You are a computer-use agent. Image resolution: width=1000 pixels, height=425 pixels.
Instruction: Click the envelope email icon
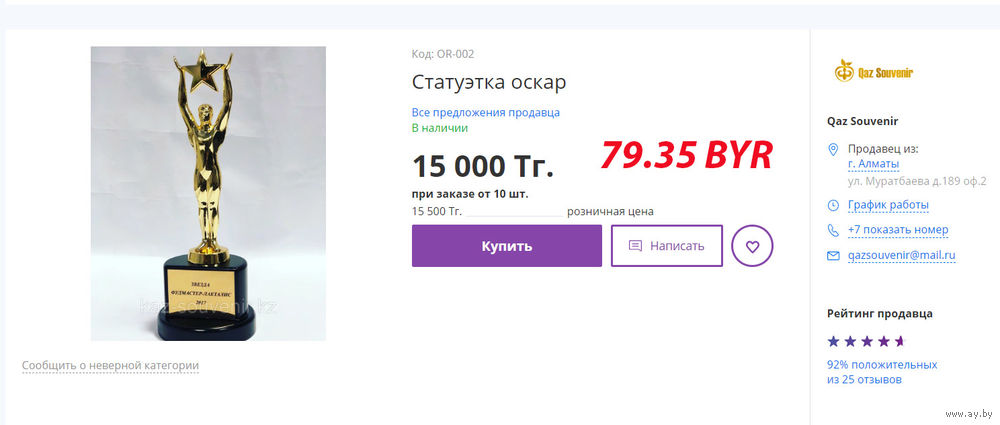[833, 256]
